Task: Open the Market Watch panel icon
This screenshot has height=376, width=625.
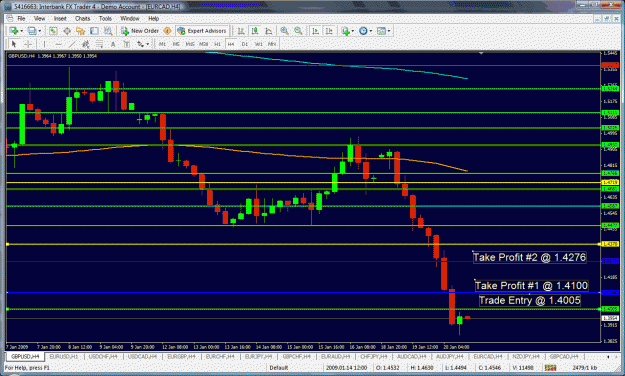Action: pyautogui.click(x=53, y=31)
